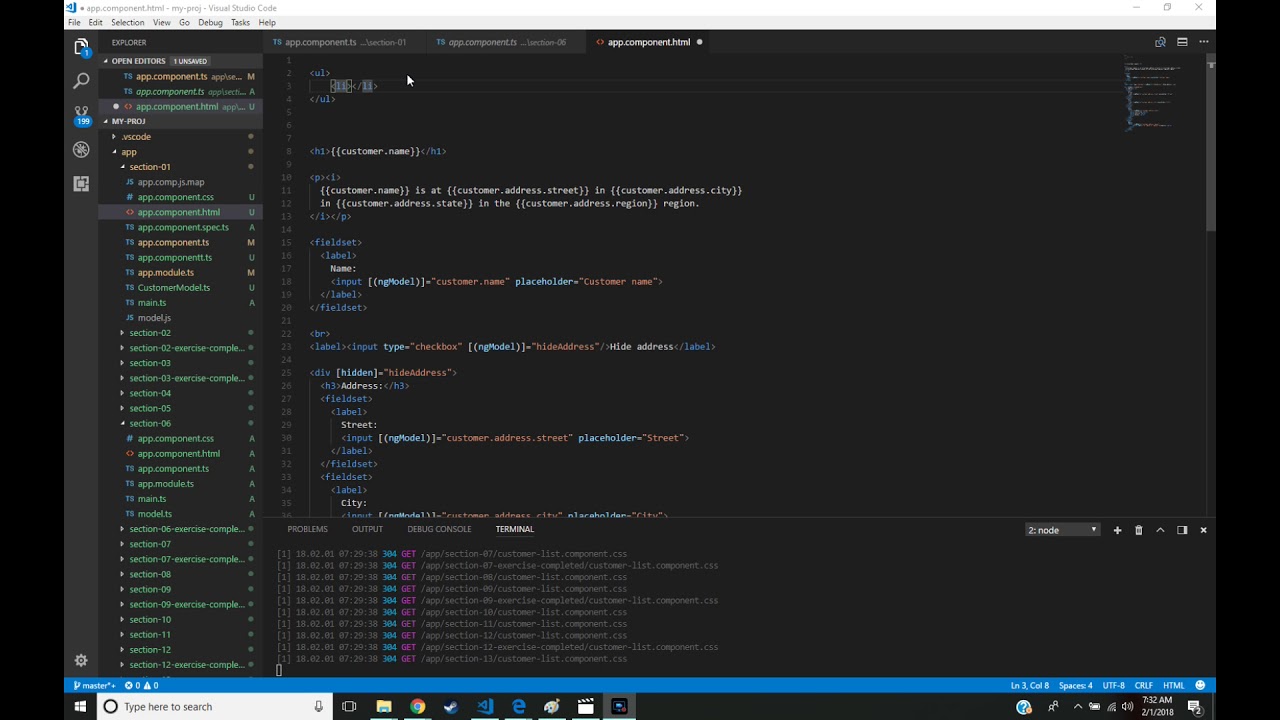
Task: Open app.component.css in section-01
Action: 175,197
